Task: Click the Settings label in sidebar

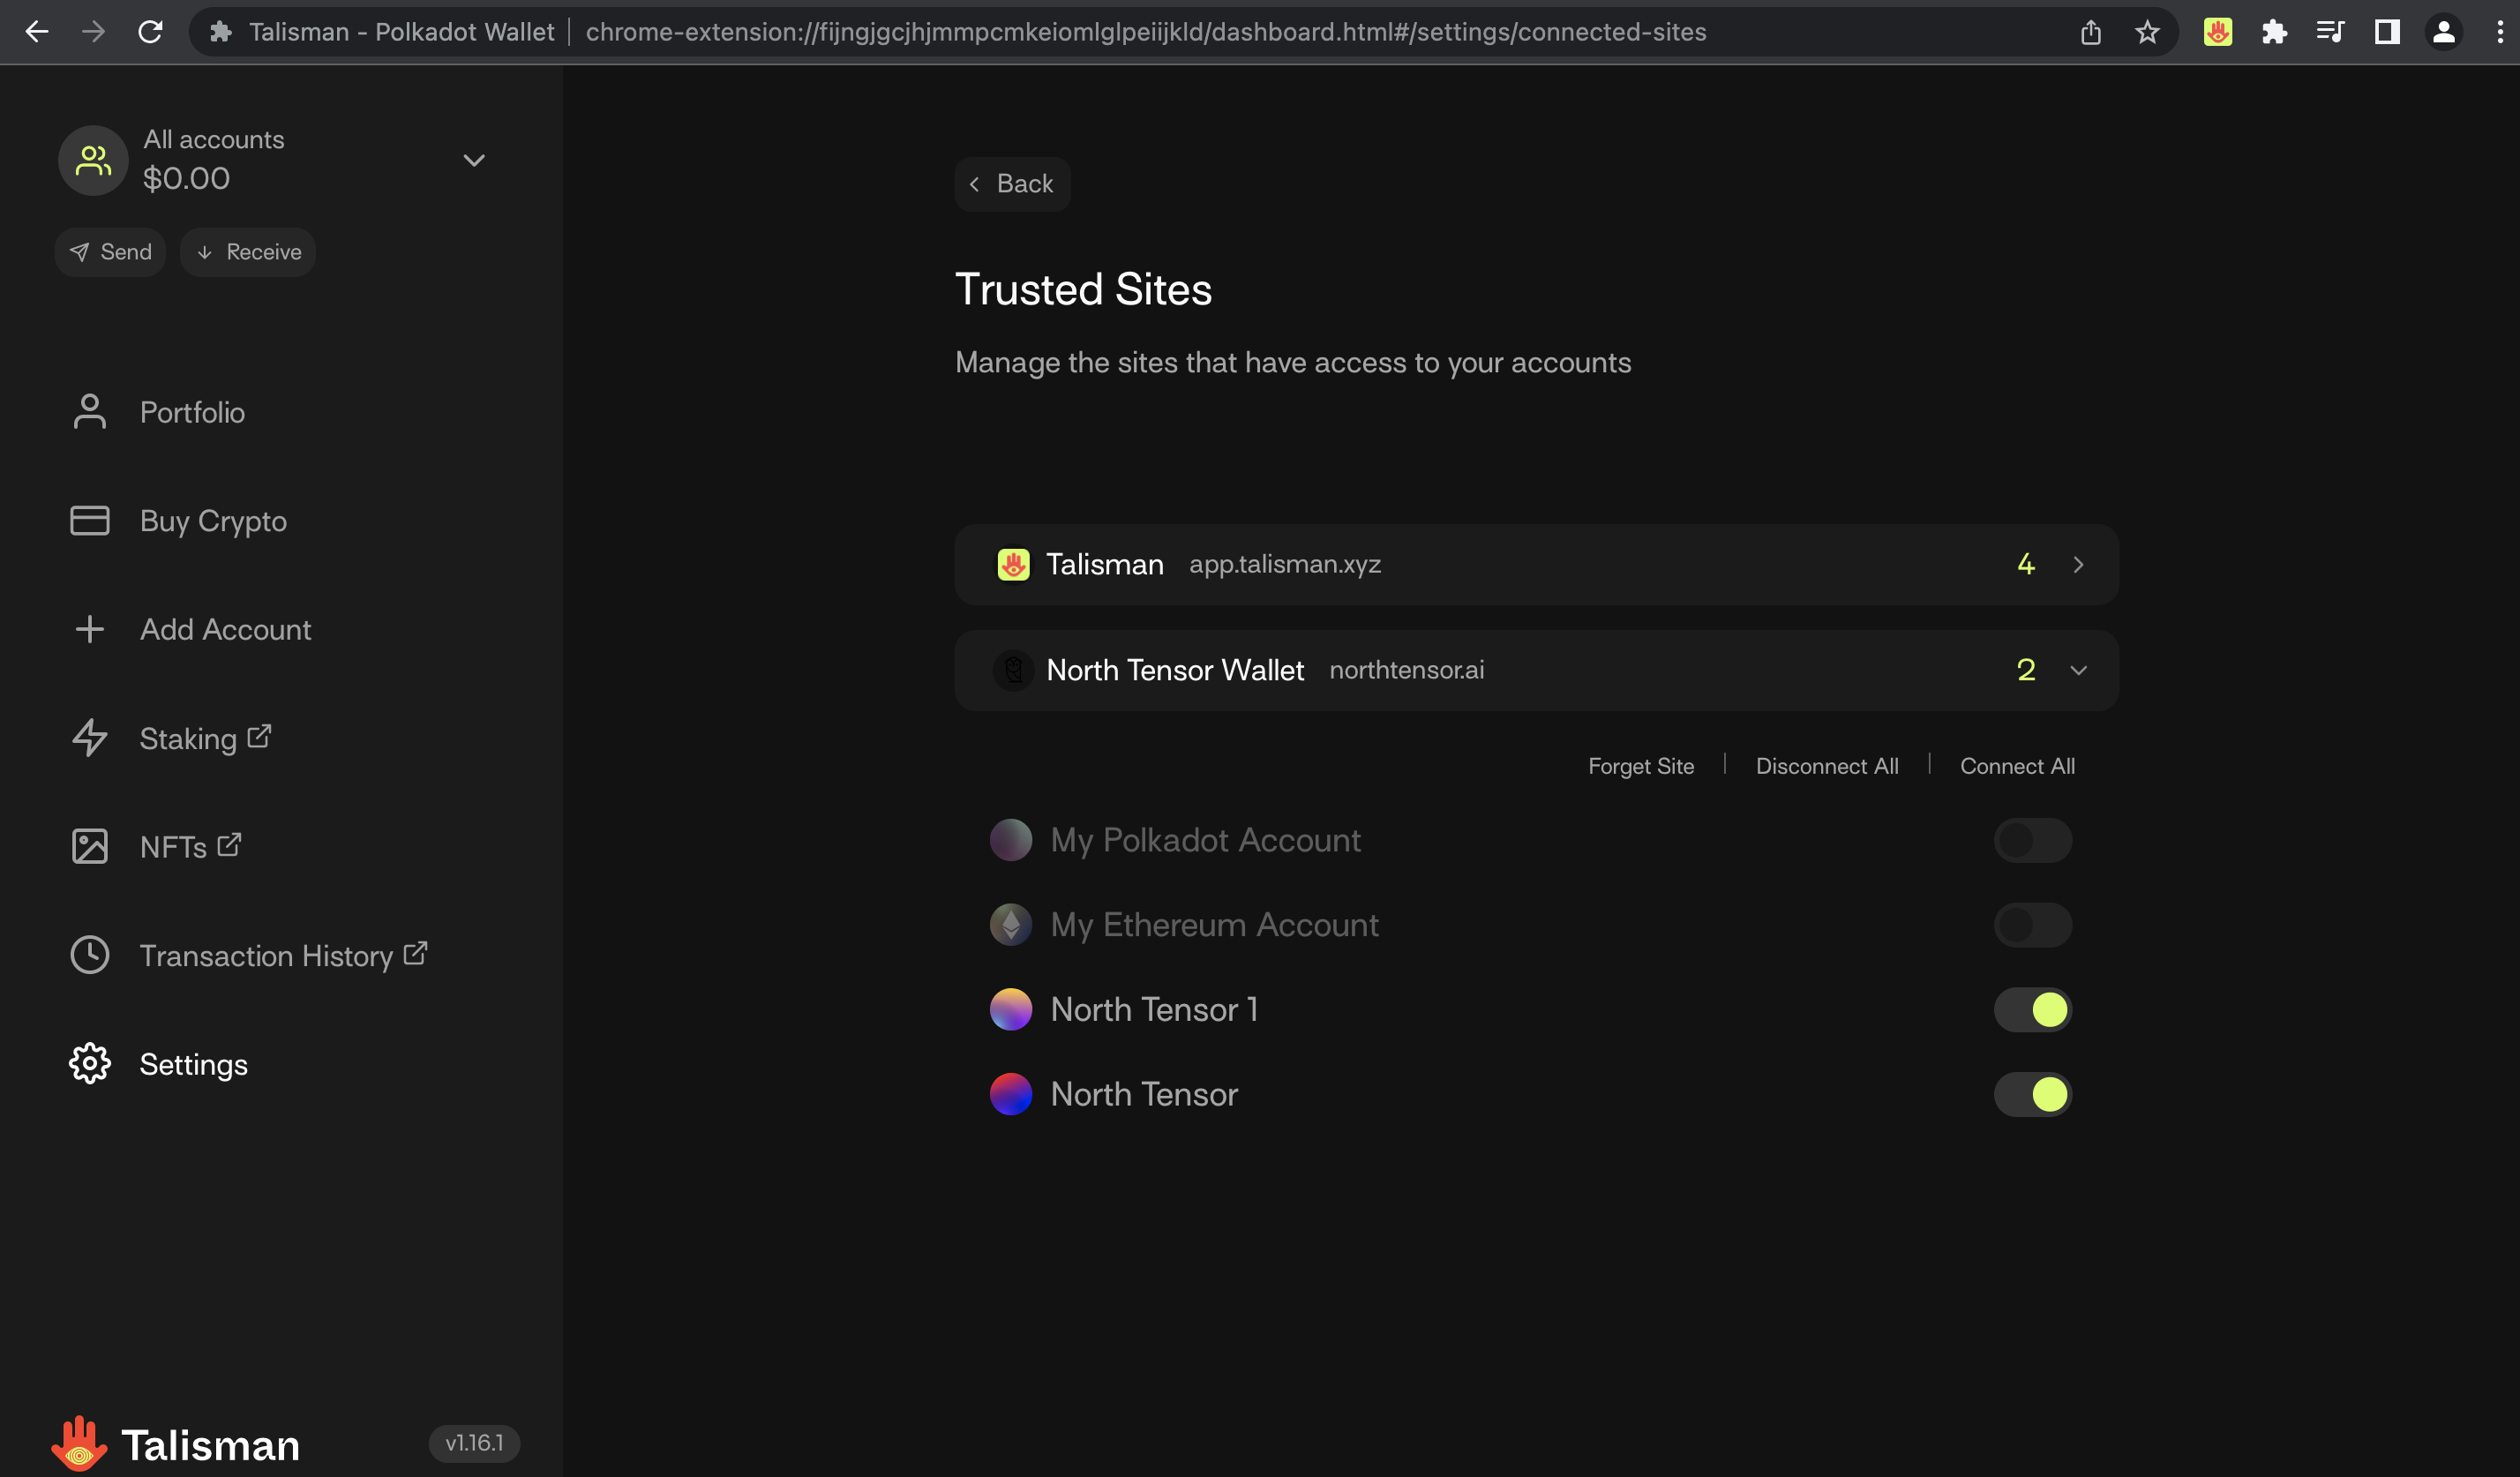Action: 194,1065
